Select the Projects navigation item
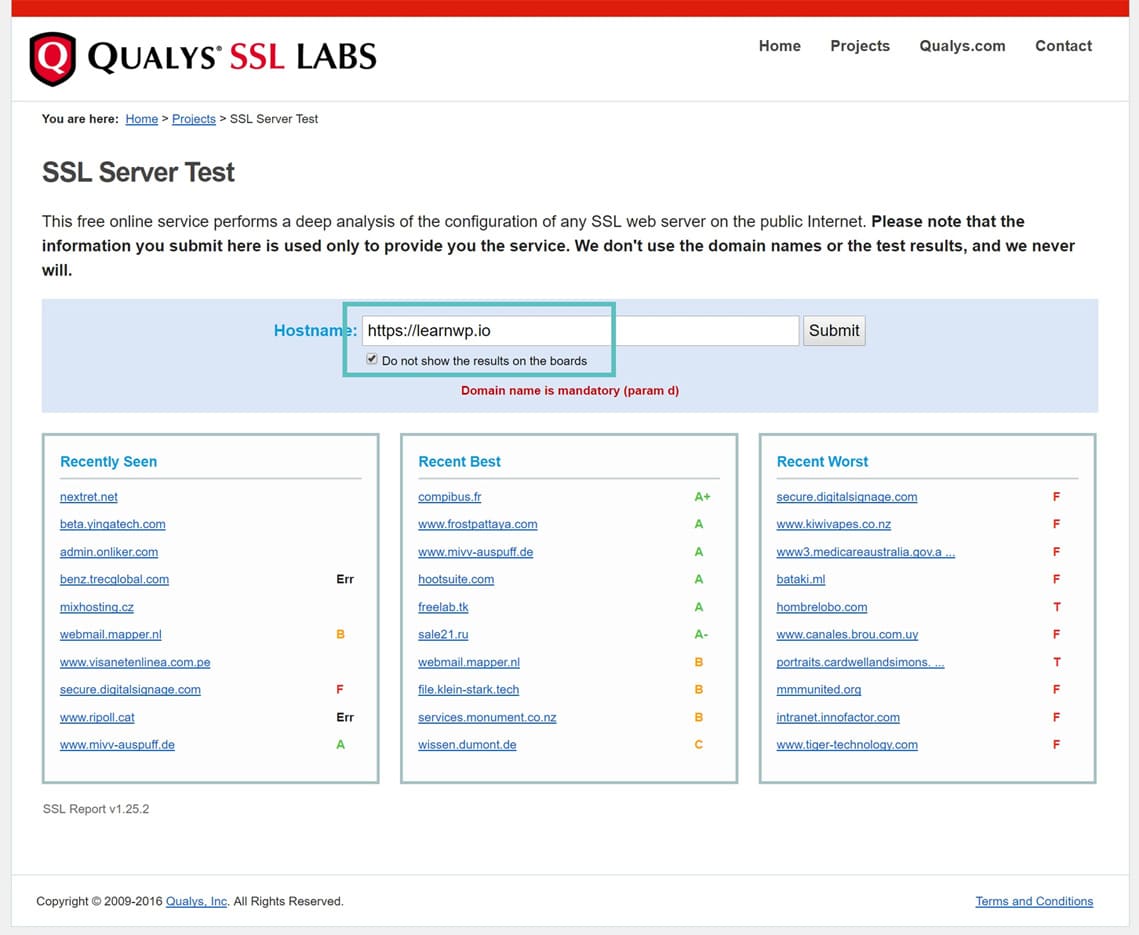1139x935 pixels. (x=859, y=45)
